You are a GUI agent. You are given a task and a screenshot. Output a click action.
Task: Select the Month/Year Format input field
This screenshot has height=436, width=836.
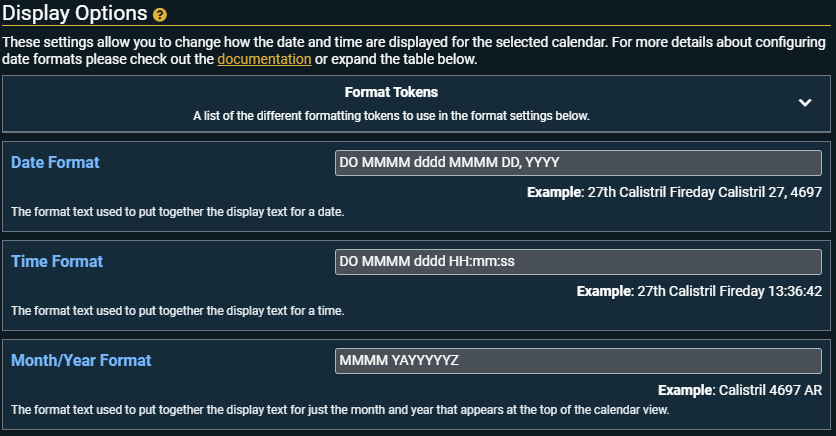[578, 360]
